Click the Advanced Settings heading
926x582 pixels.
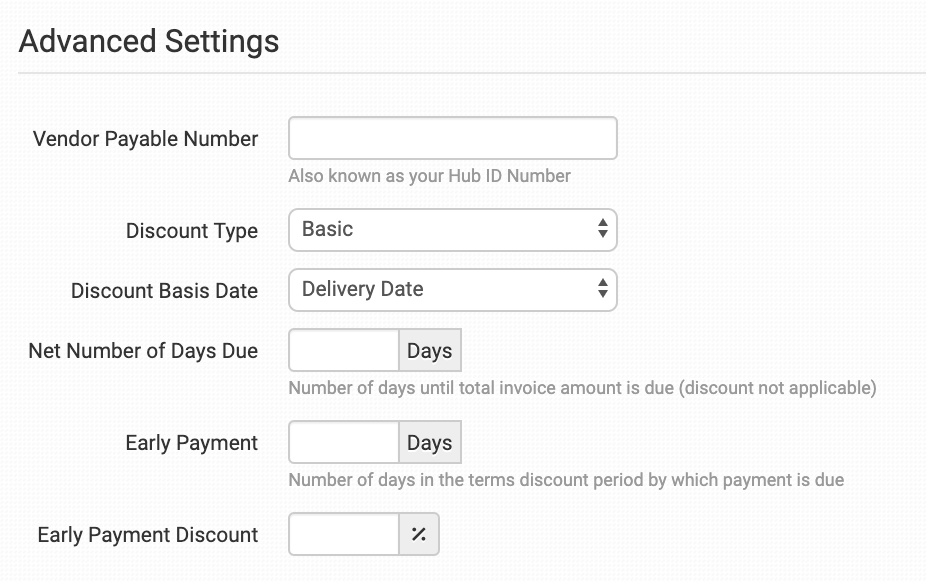click(x=149, y=42)
